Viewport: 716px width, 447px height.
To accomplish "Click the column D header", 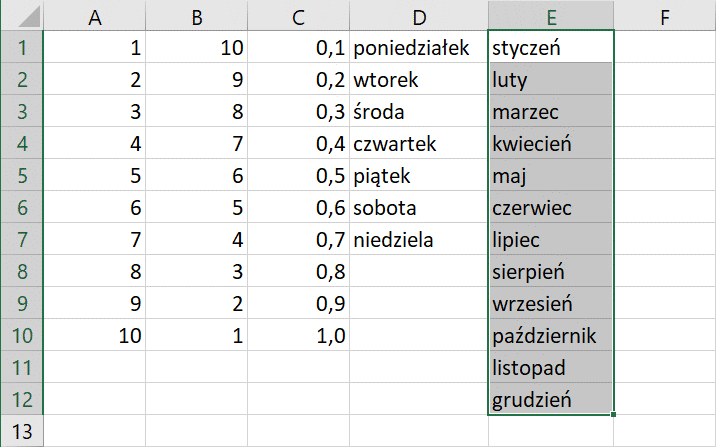I will 419,16.
